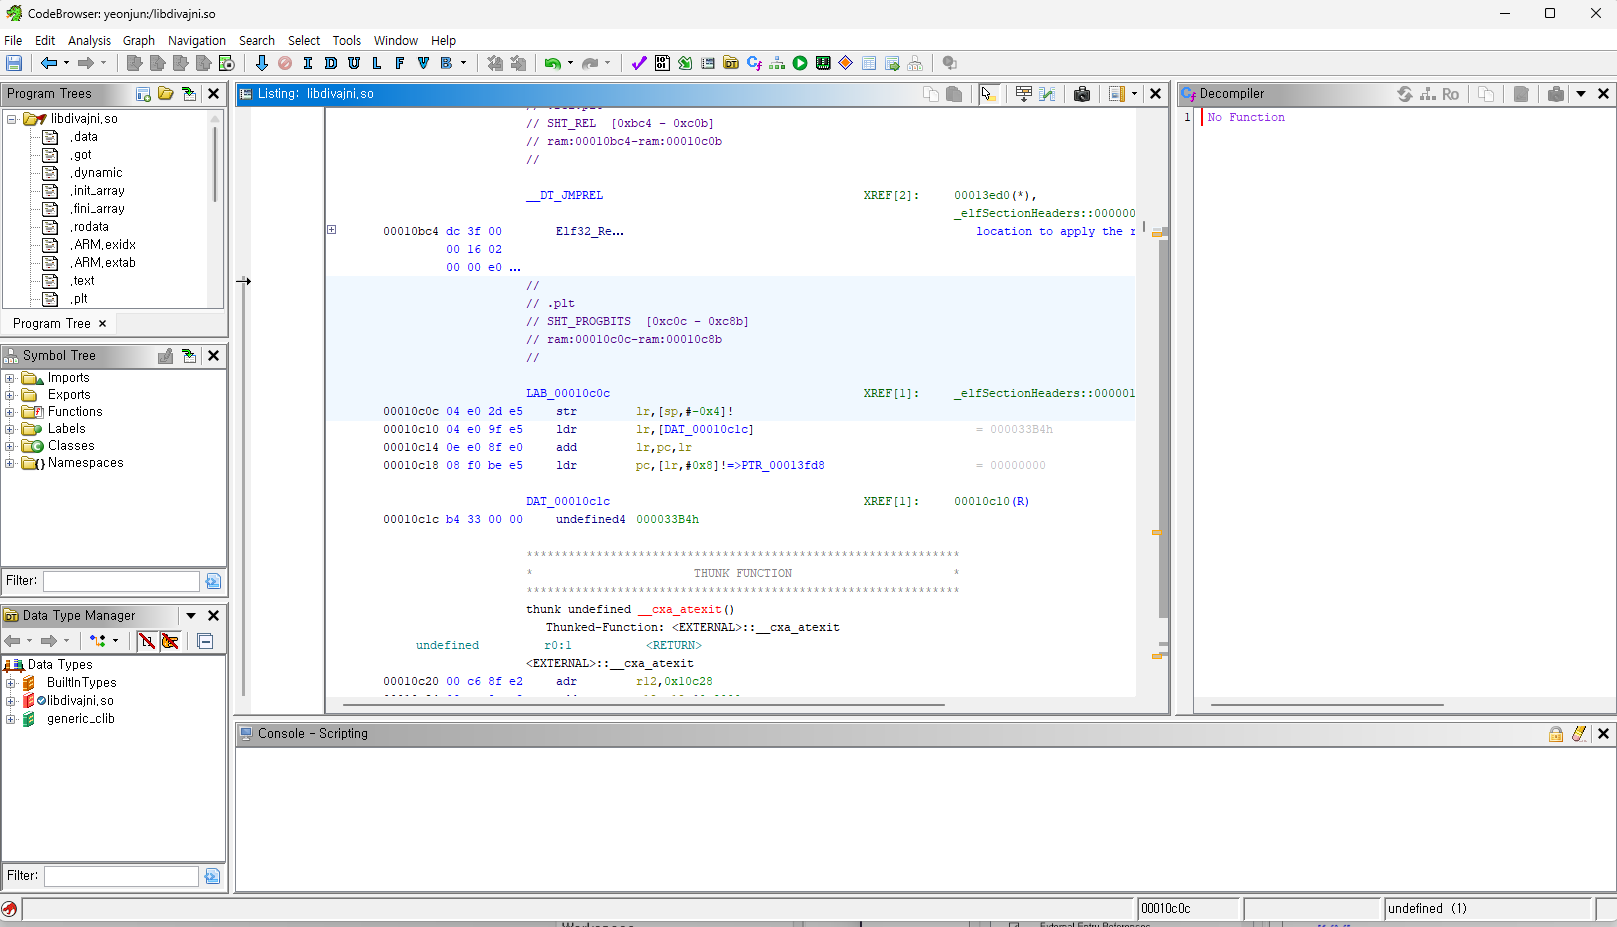Click into the Symbol Tree filter field

click(x=121, y=581)
